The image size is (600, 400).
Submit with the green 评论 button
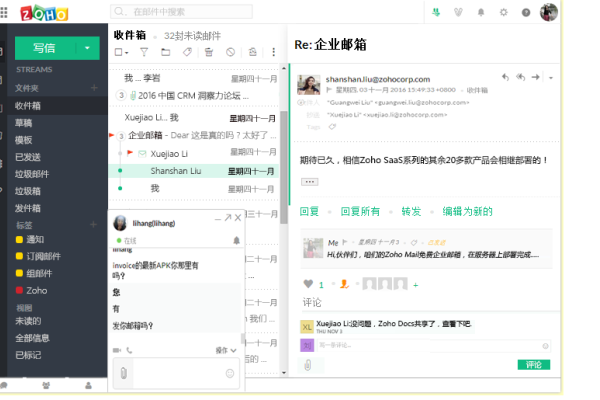[534, 365]
